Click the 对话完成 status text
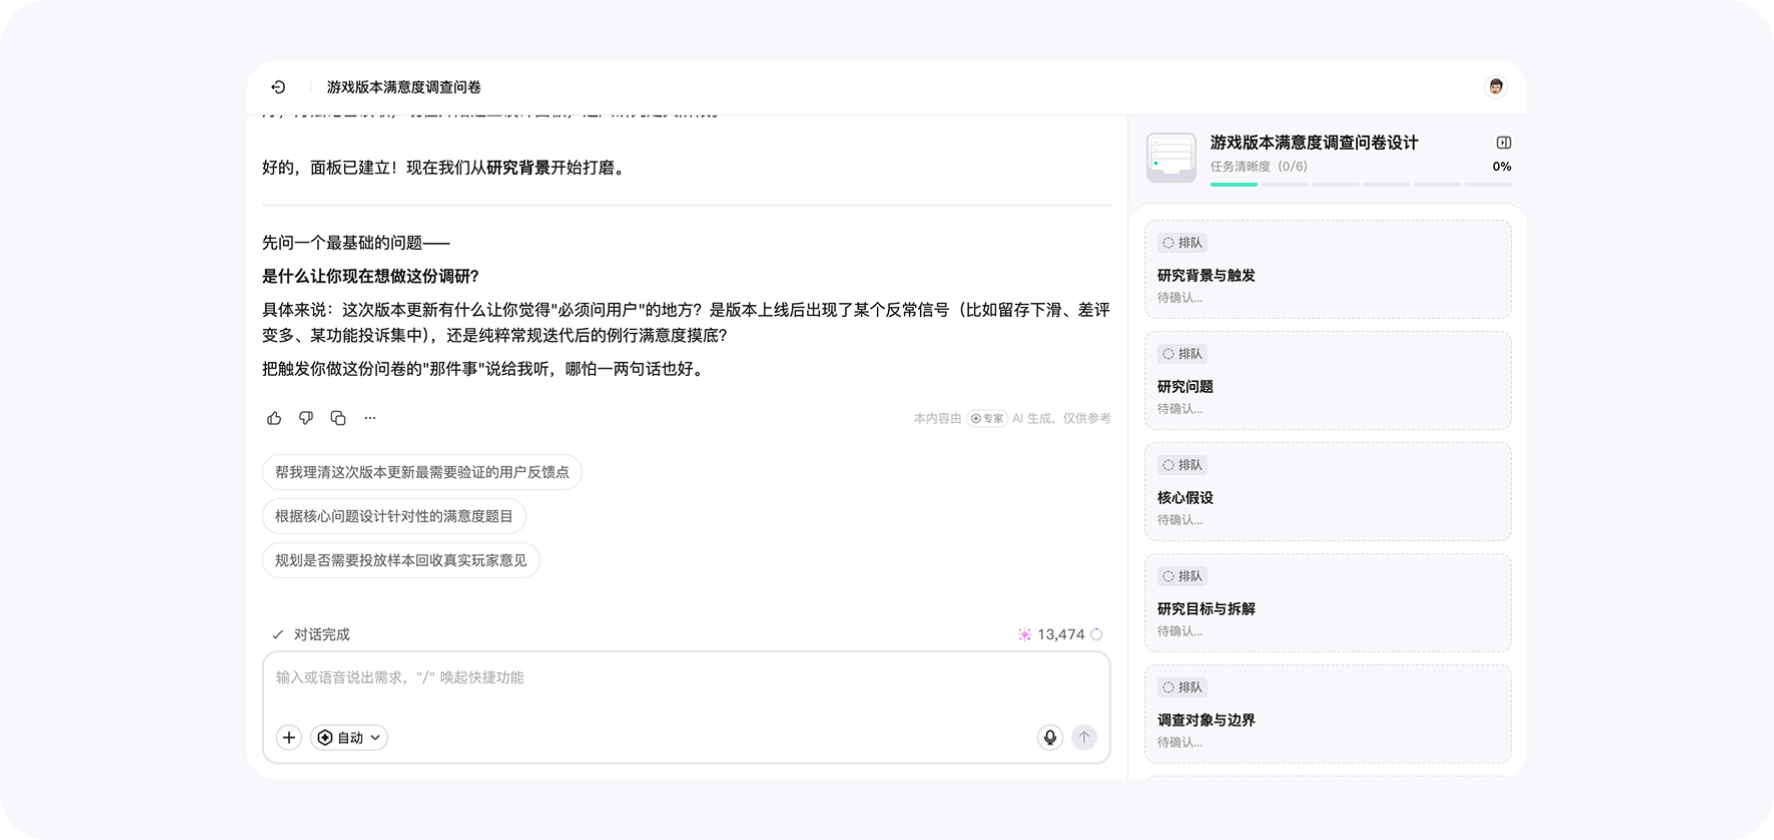This screenshot has height=840, width=1774. (x=322, y=635)
